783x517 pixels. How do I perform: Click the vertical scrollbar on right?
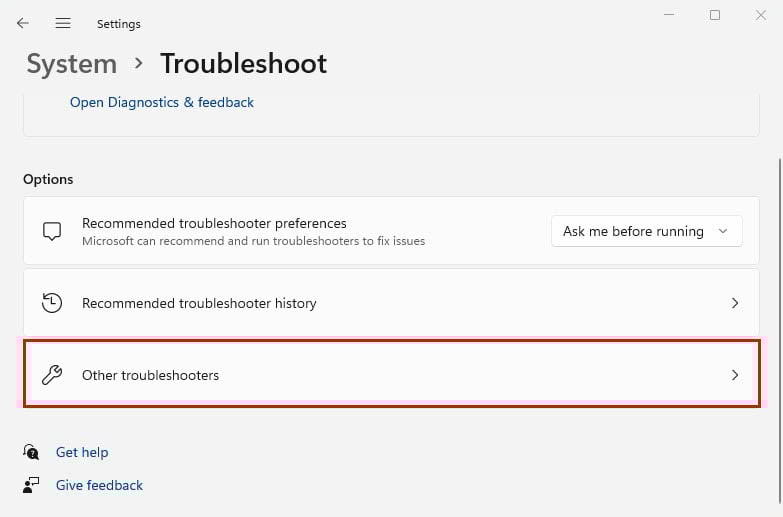tap(780, 330)
